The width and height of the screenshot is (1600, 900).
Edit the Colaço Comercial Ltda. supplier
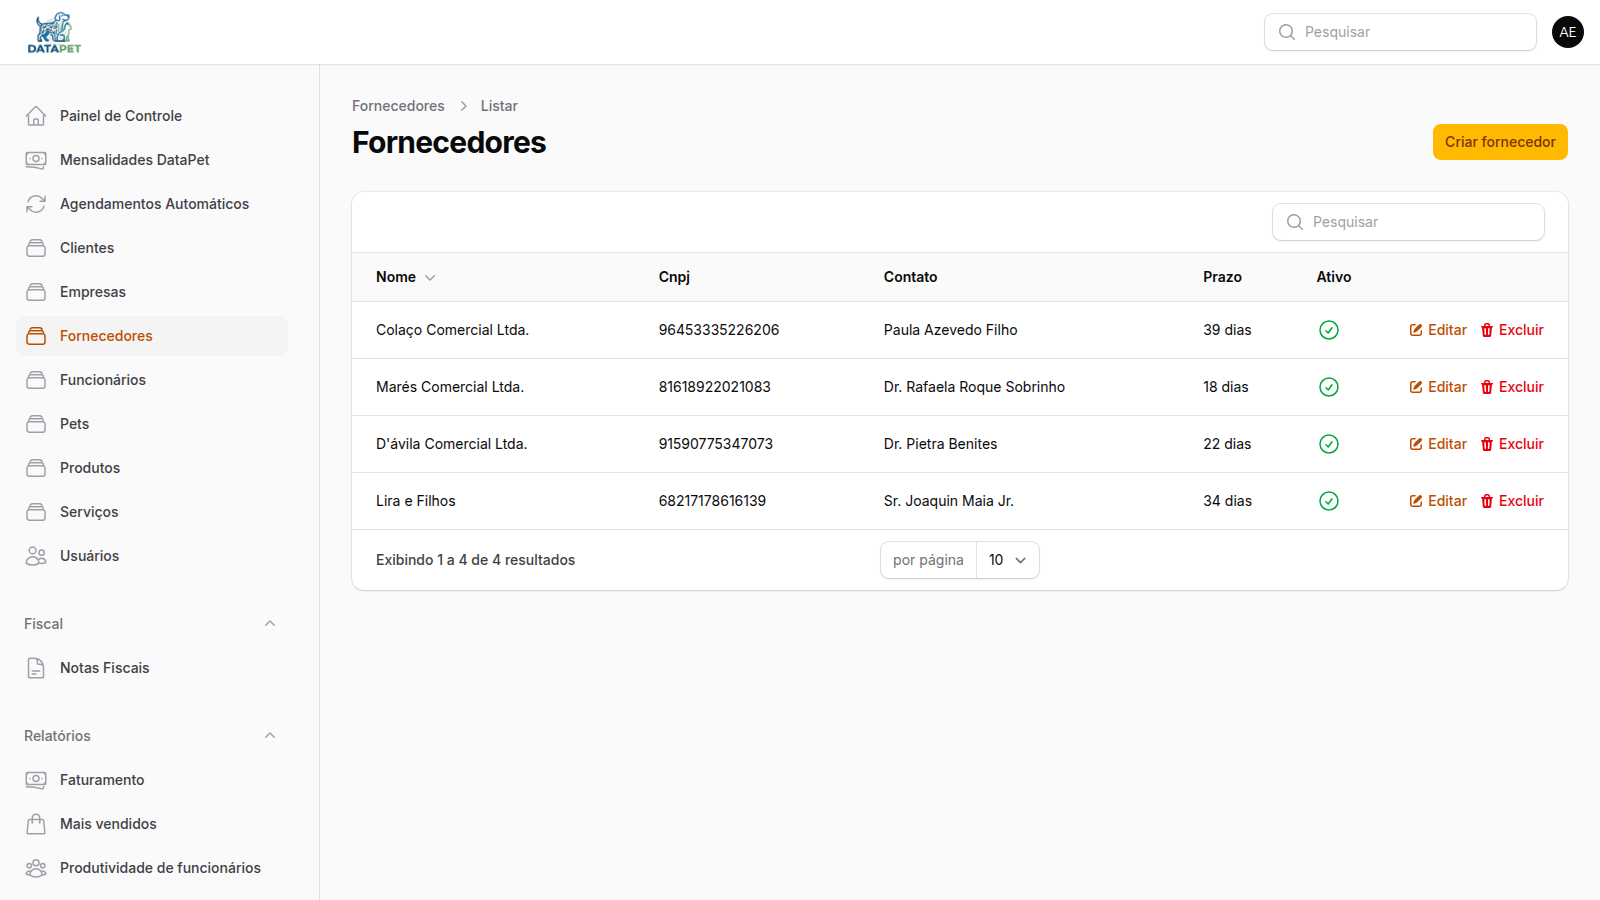1438,330
